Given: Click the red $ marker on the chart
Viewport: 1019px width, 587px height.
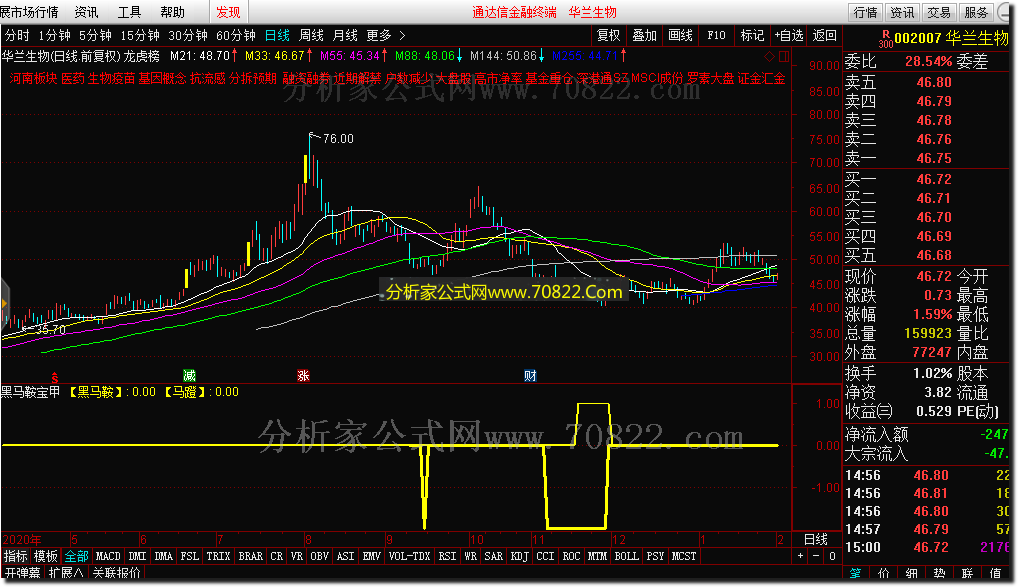Looking at the screenshot, I should point(55,377).
